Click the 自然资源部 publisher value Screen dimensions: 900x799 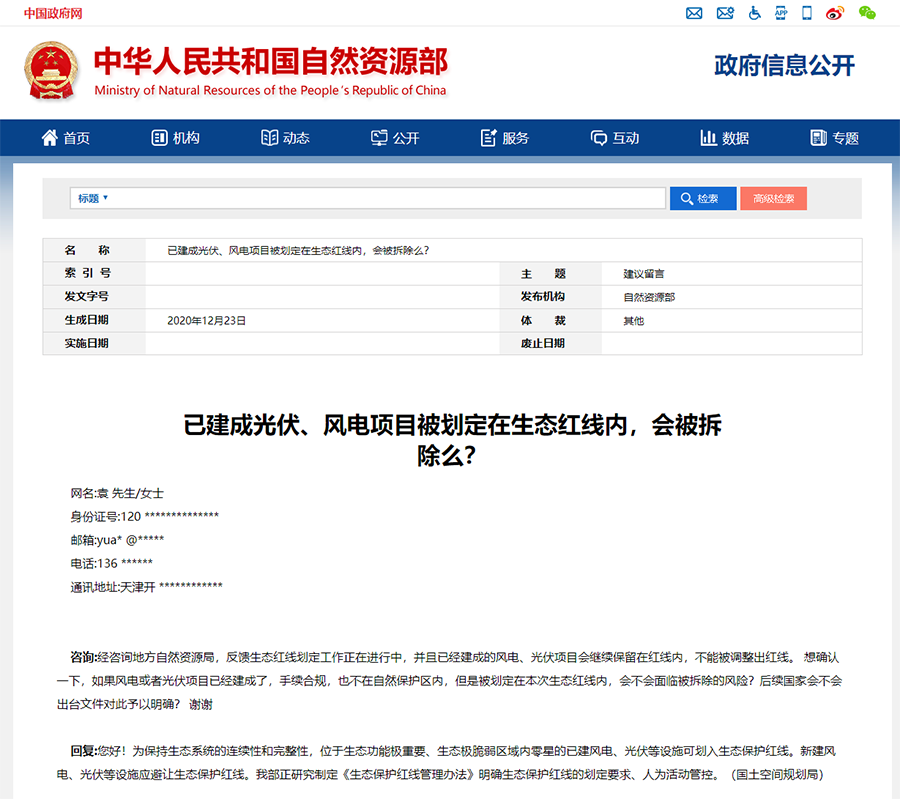click(x=649, y=297)
